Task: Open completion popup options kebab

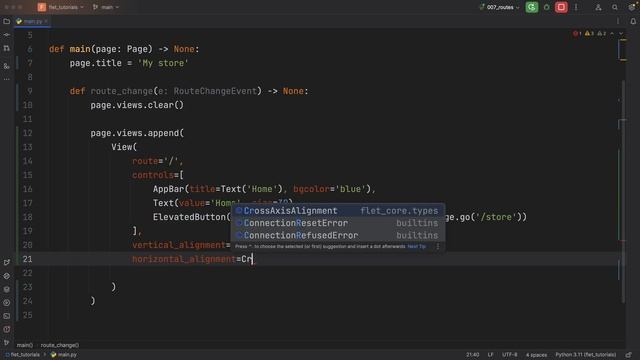Action: 438,247
